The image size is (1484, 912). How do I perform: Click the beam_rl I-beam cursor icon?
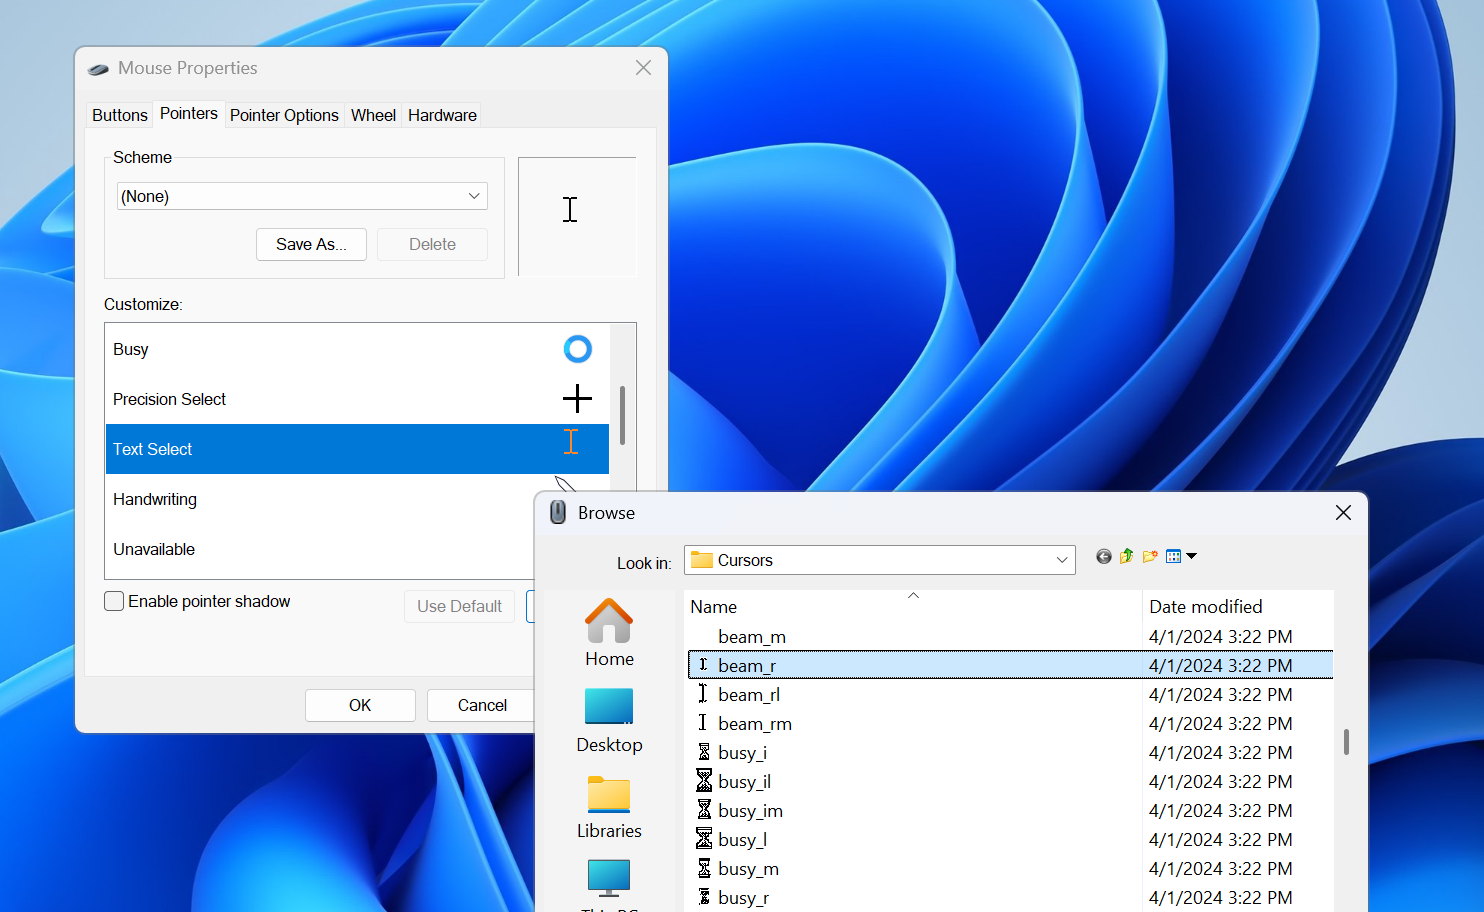click(703, 694)
